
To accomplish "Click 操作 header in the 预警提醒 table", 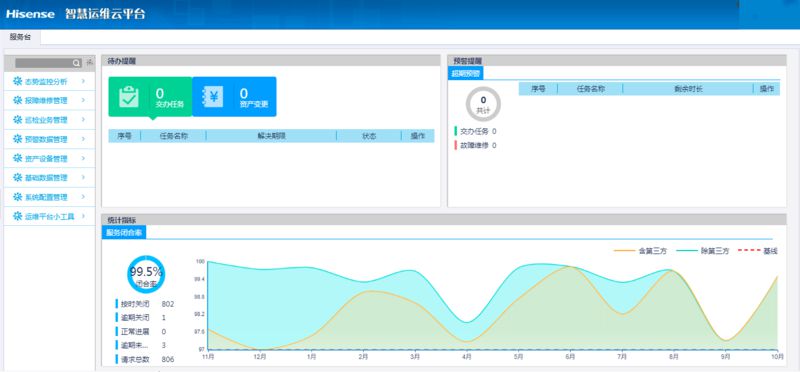I will (767, 89).
